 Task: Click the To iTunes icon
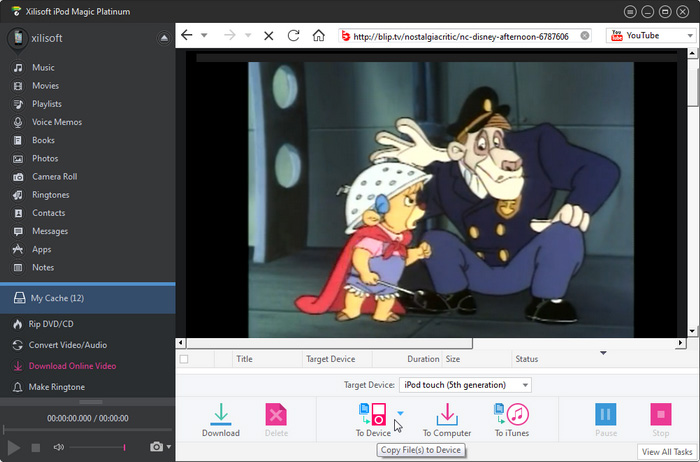coord(511,413)
